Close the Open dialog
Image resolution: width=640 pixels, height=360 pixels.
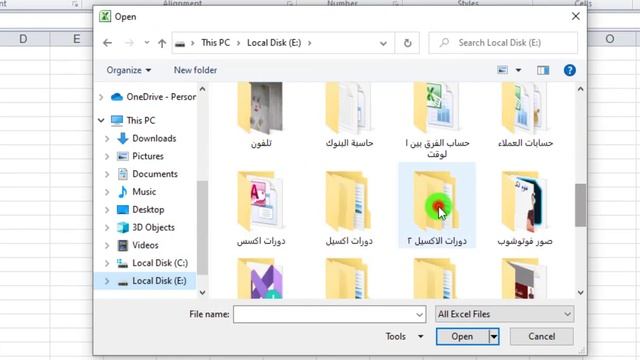[x=576, y=16]
